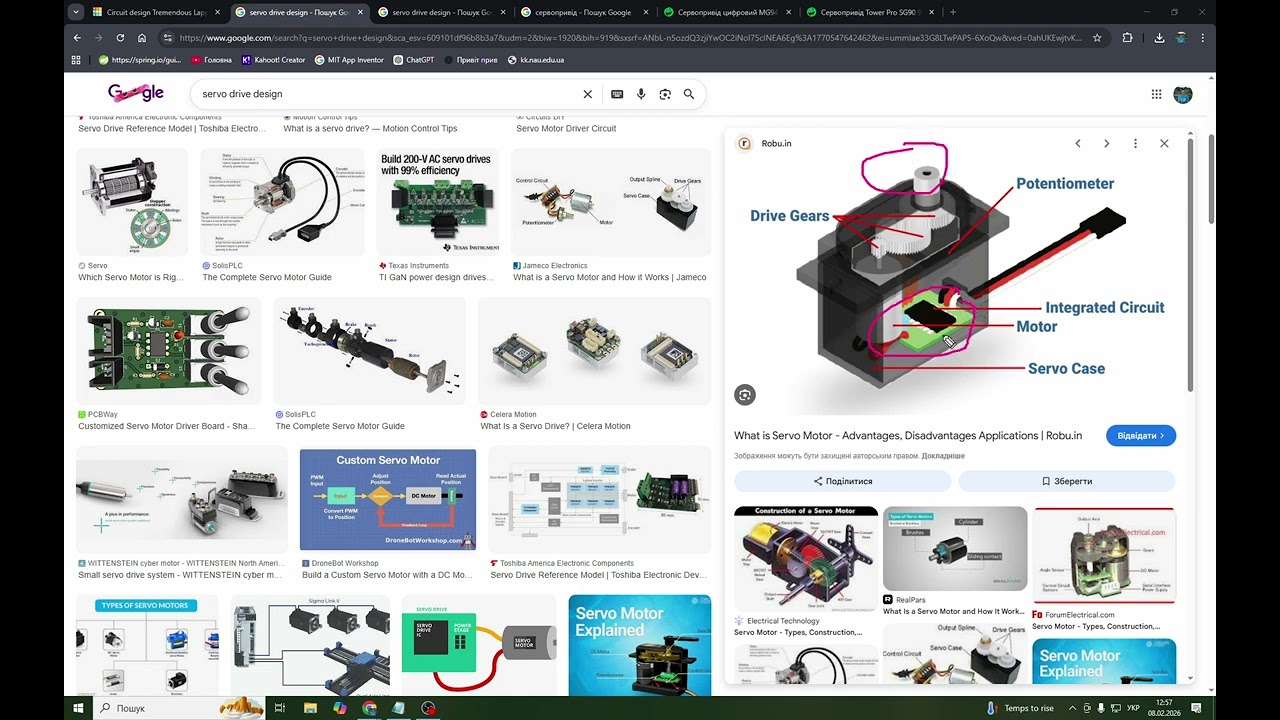Open the on-screen keyboard icon in search bar

pyautogui.click(x=617, y=94)
